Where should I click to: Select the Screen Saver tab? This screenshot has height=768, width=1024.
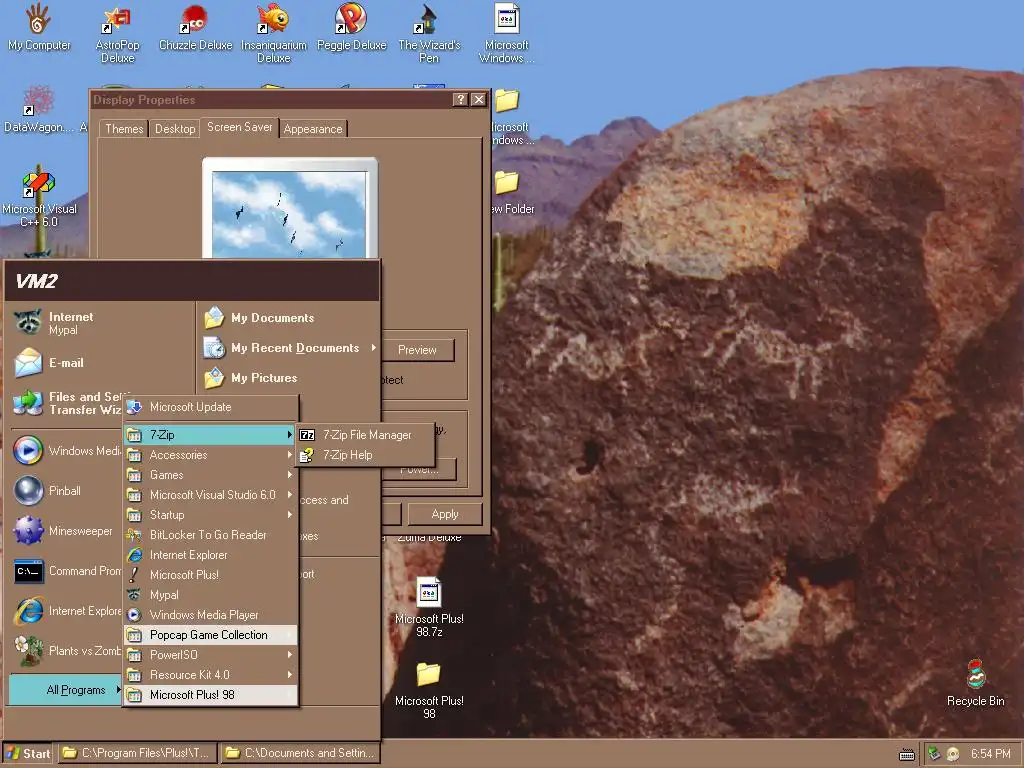pyautogui.click(x=239, y=127)
